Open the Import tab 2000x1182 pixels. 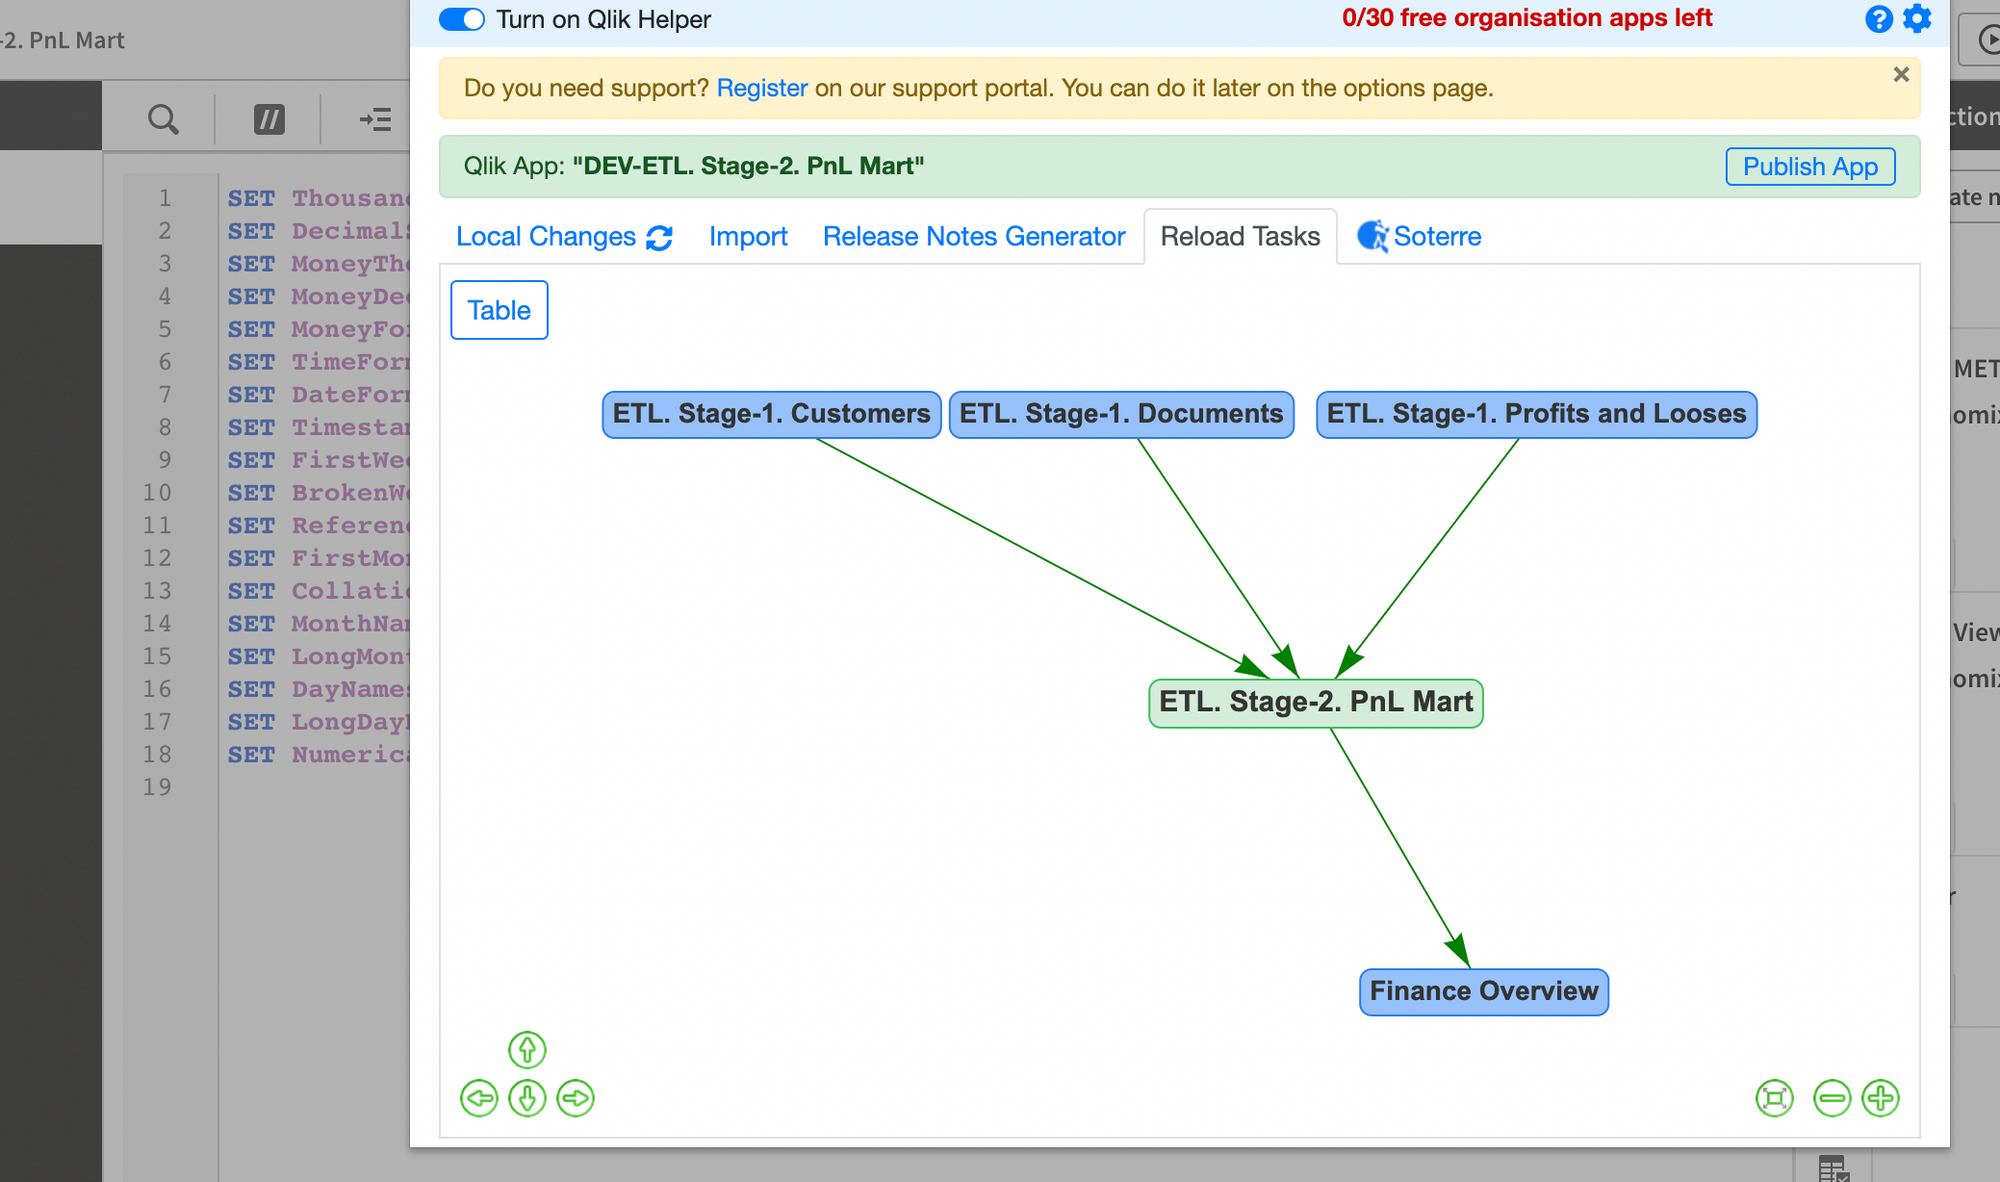point(748,237)
